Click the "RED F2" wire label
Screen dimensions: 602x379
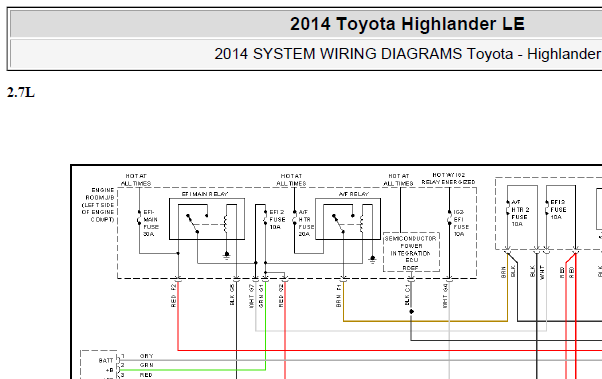[174, 295]
